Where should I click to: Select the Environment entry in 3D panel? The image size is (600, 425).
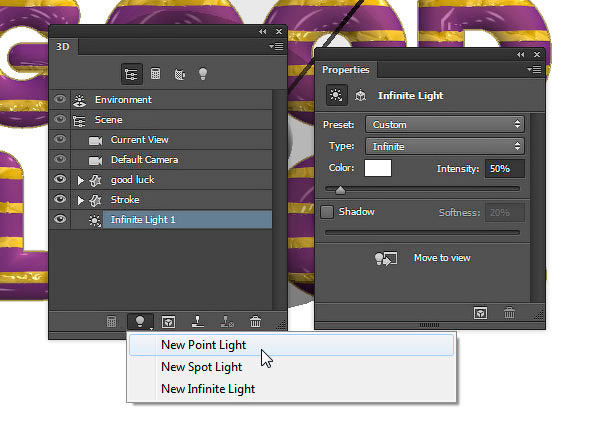click(x=161, y=99)
